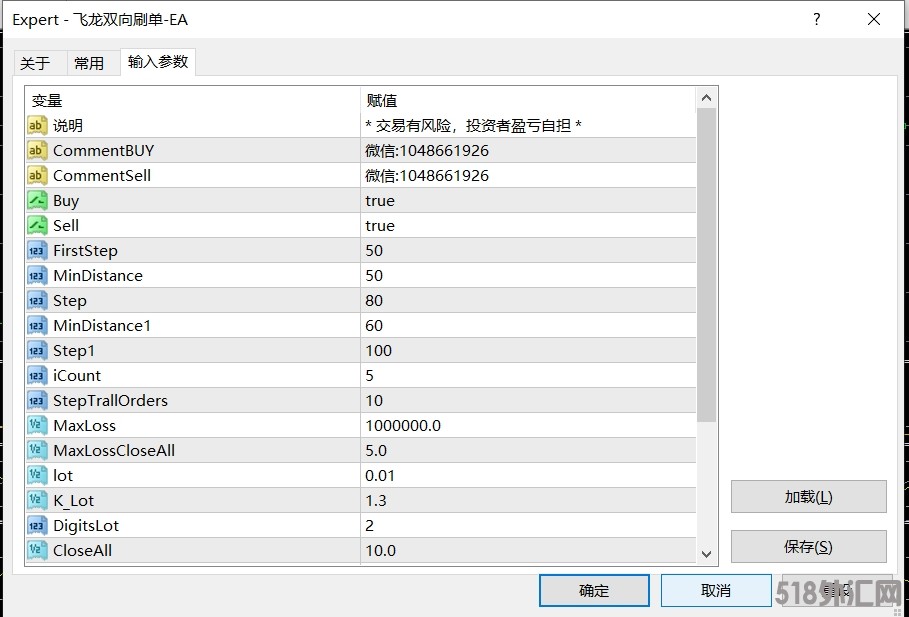This screenshot has width=909, height=617.
Task: Click the integer icon beside DigitsLot
Action: (37, 525)
